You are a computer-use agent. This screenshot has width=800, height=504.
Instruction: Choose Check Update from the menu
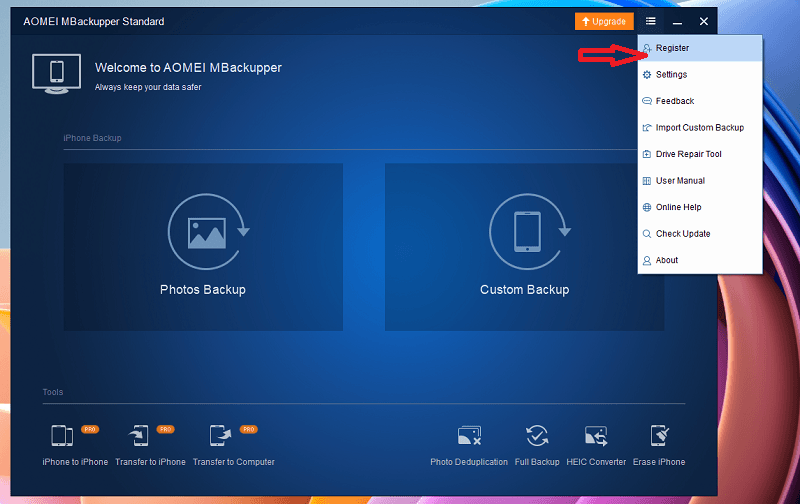click(x=683, y=234)
